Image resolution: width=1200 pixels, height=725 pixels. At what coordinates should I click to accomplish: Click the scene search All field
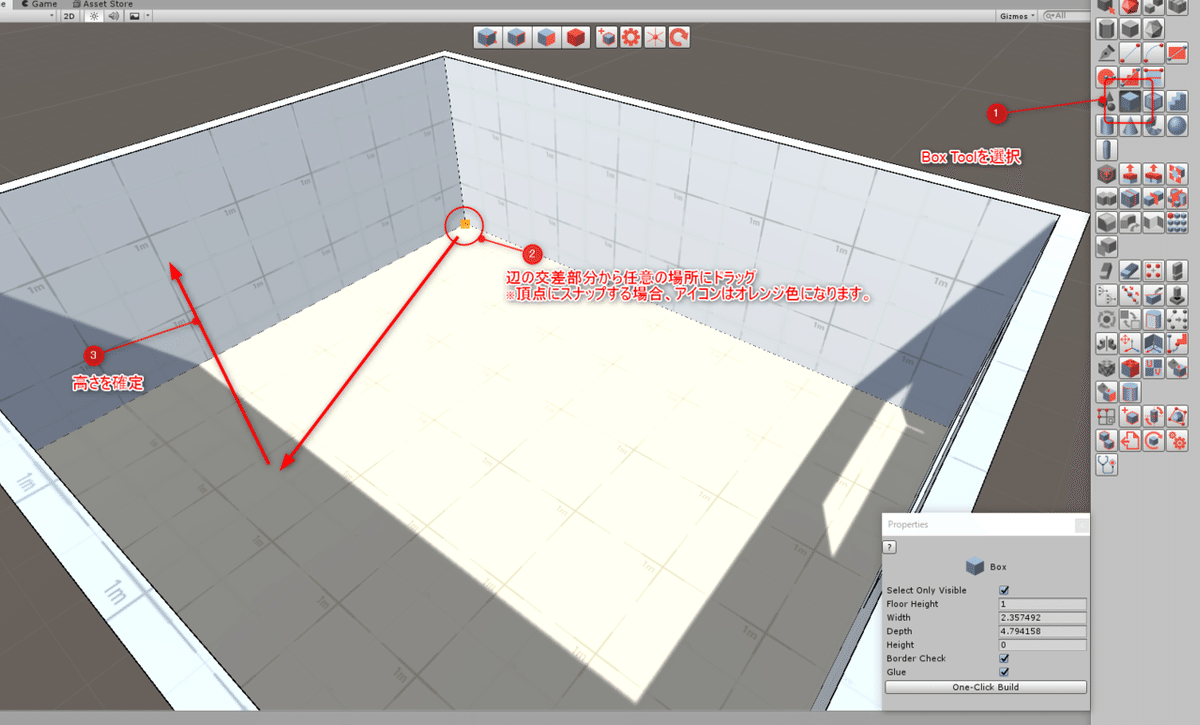point(1066,16)
